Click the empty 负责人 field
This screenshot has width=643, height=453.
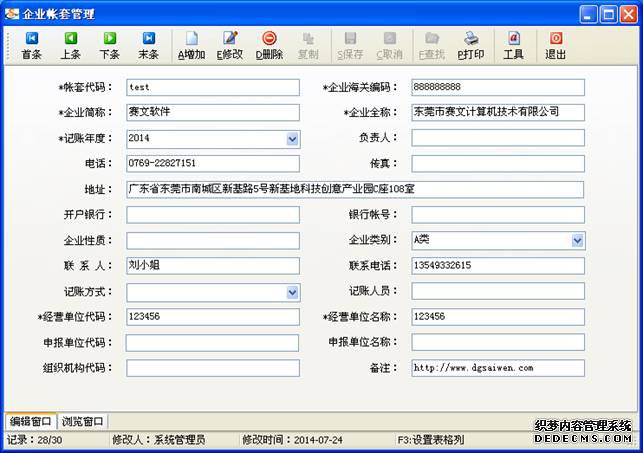497,138
